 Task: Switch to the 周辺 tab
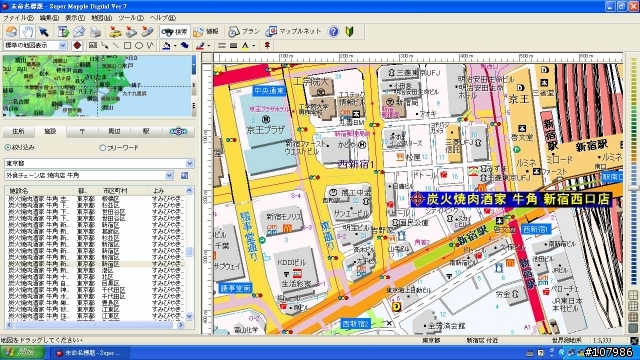click(x=114, y=131)
